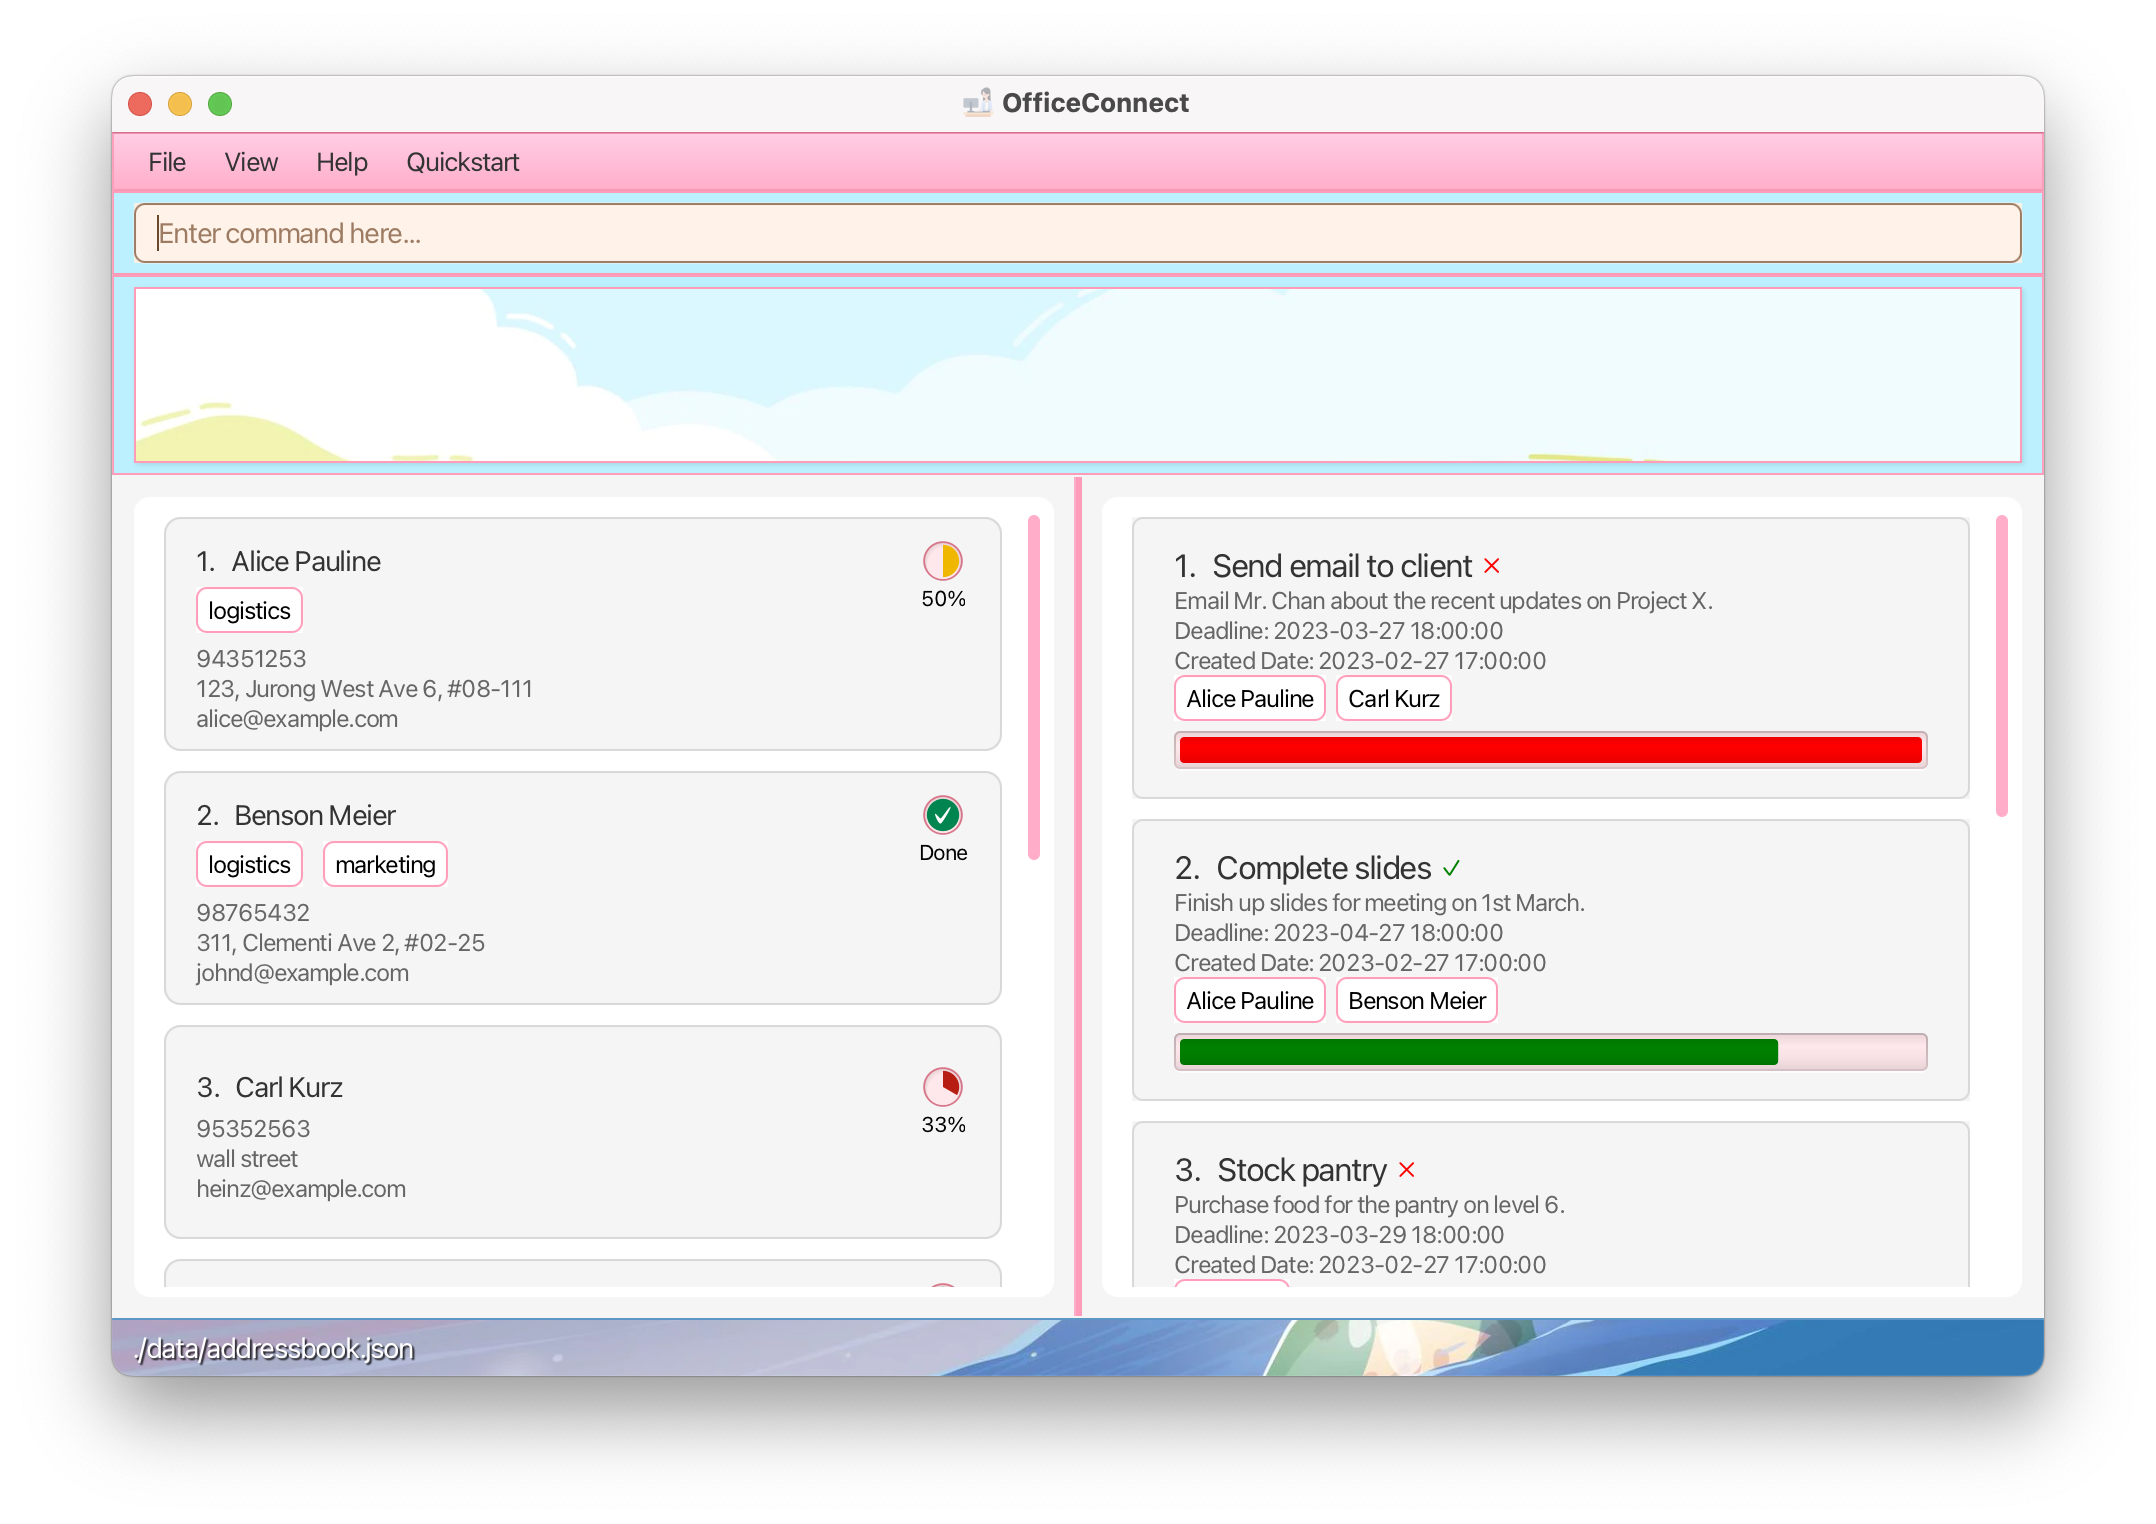The height and width of the screenshot is (1524, 2156).
Task: Open the Help menu
Action: (342, 162)
